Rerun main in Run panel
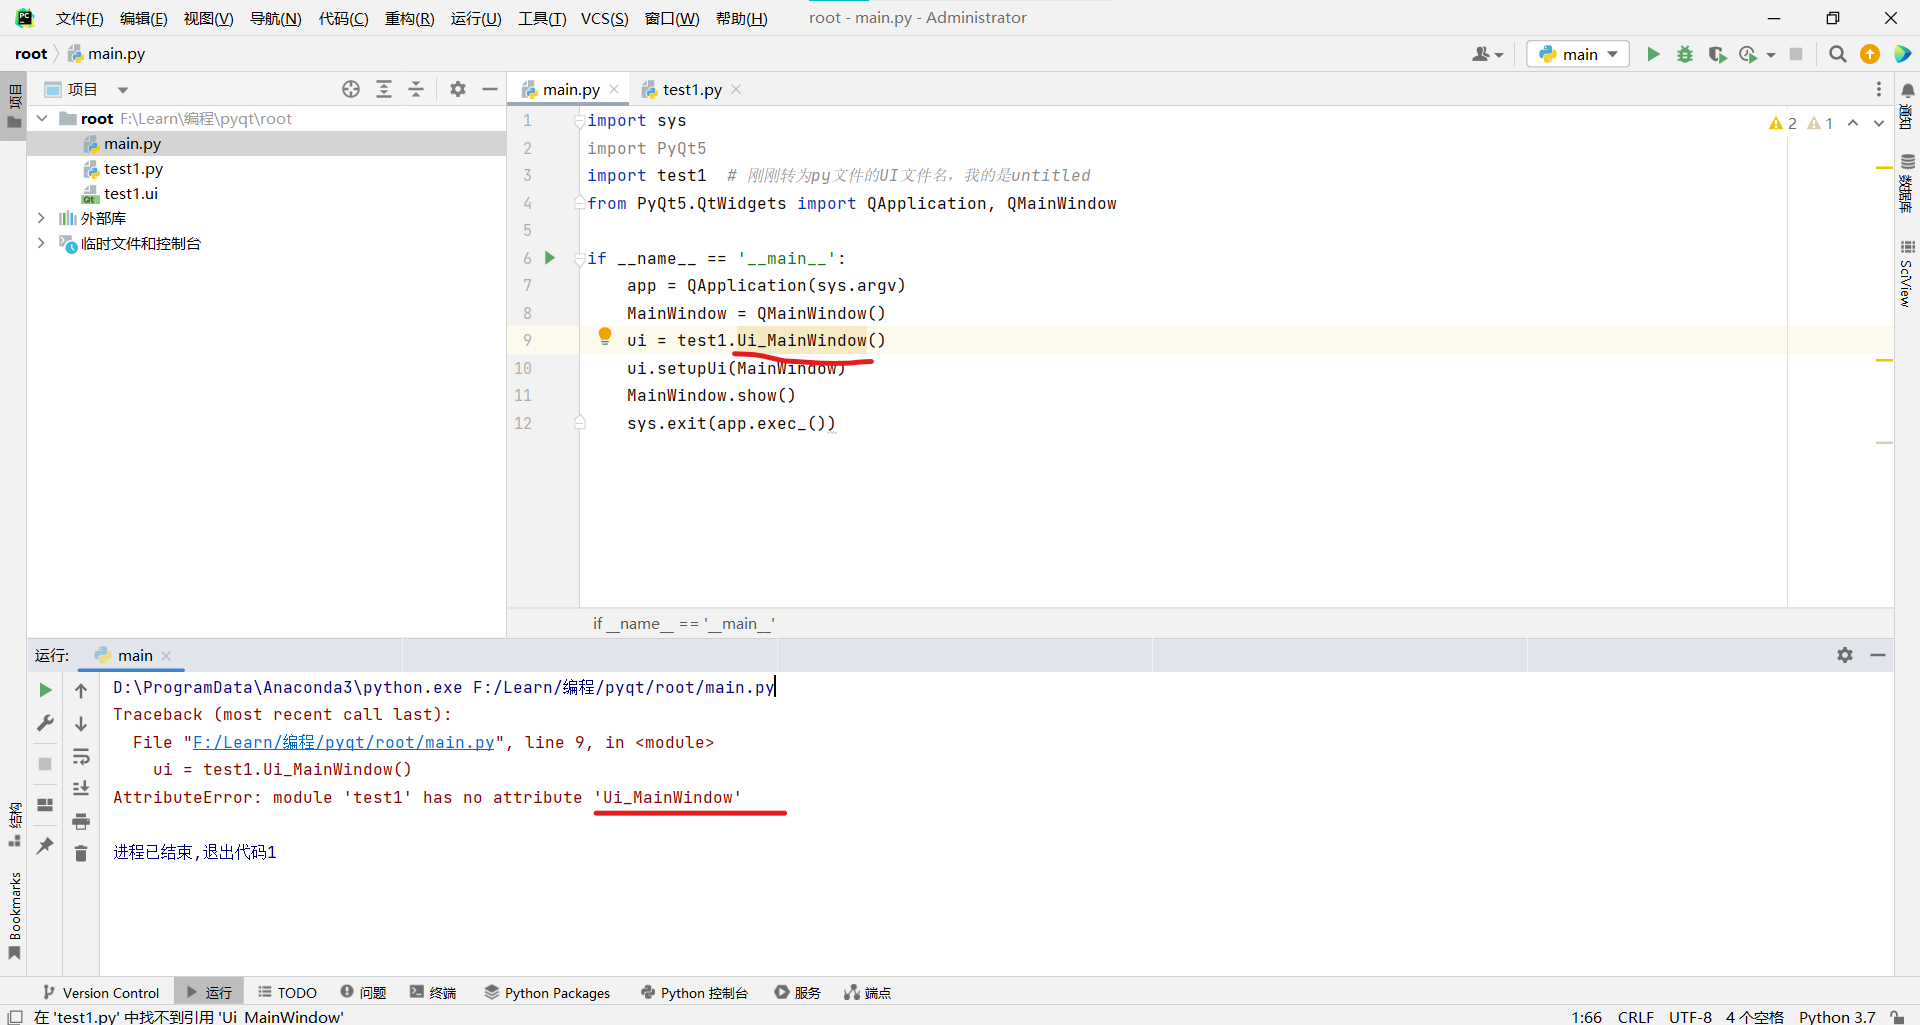This screenshot has height=1025, width=1920. point(45,690)
